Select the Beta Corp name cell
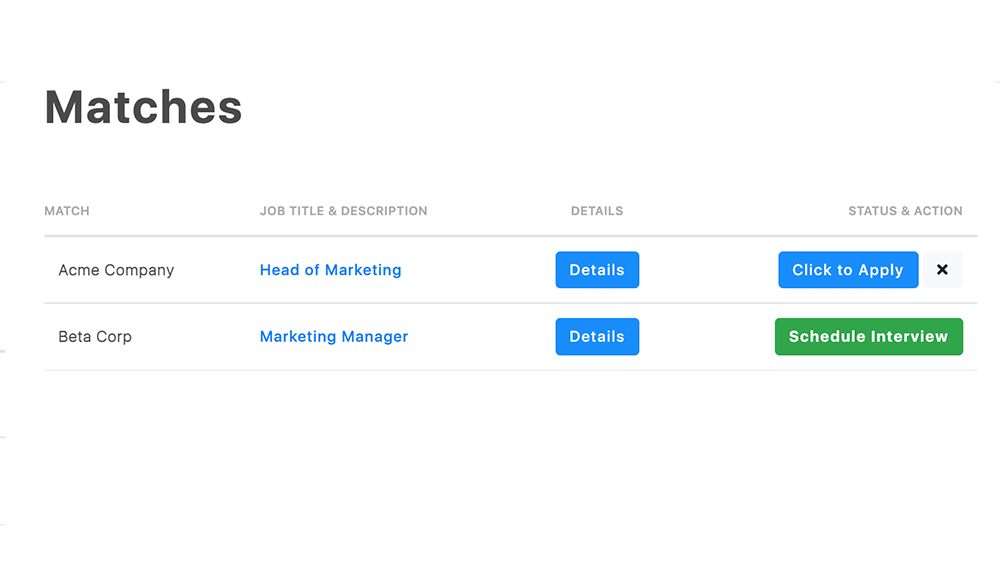The image size is (1000, 567). coord(95,337)
